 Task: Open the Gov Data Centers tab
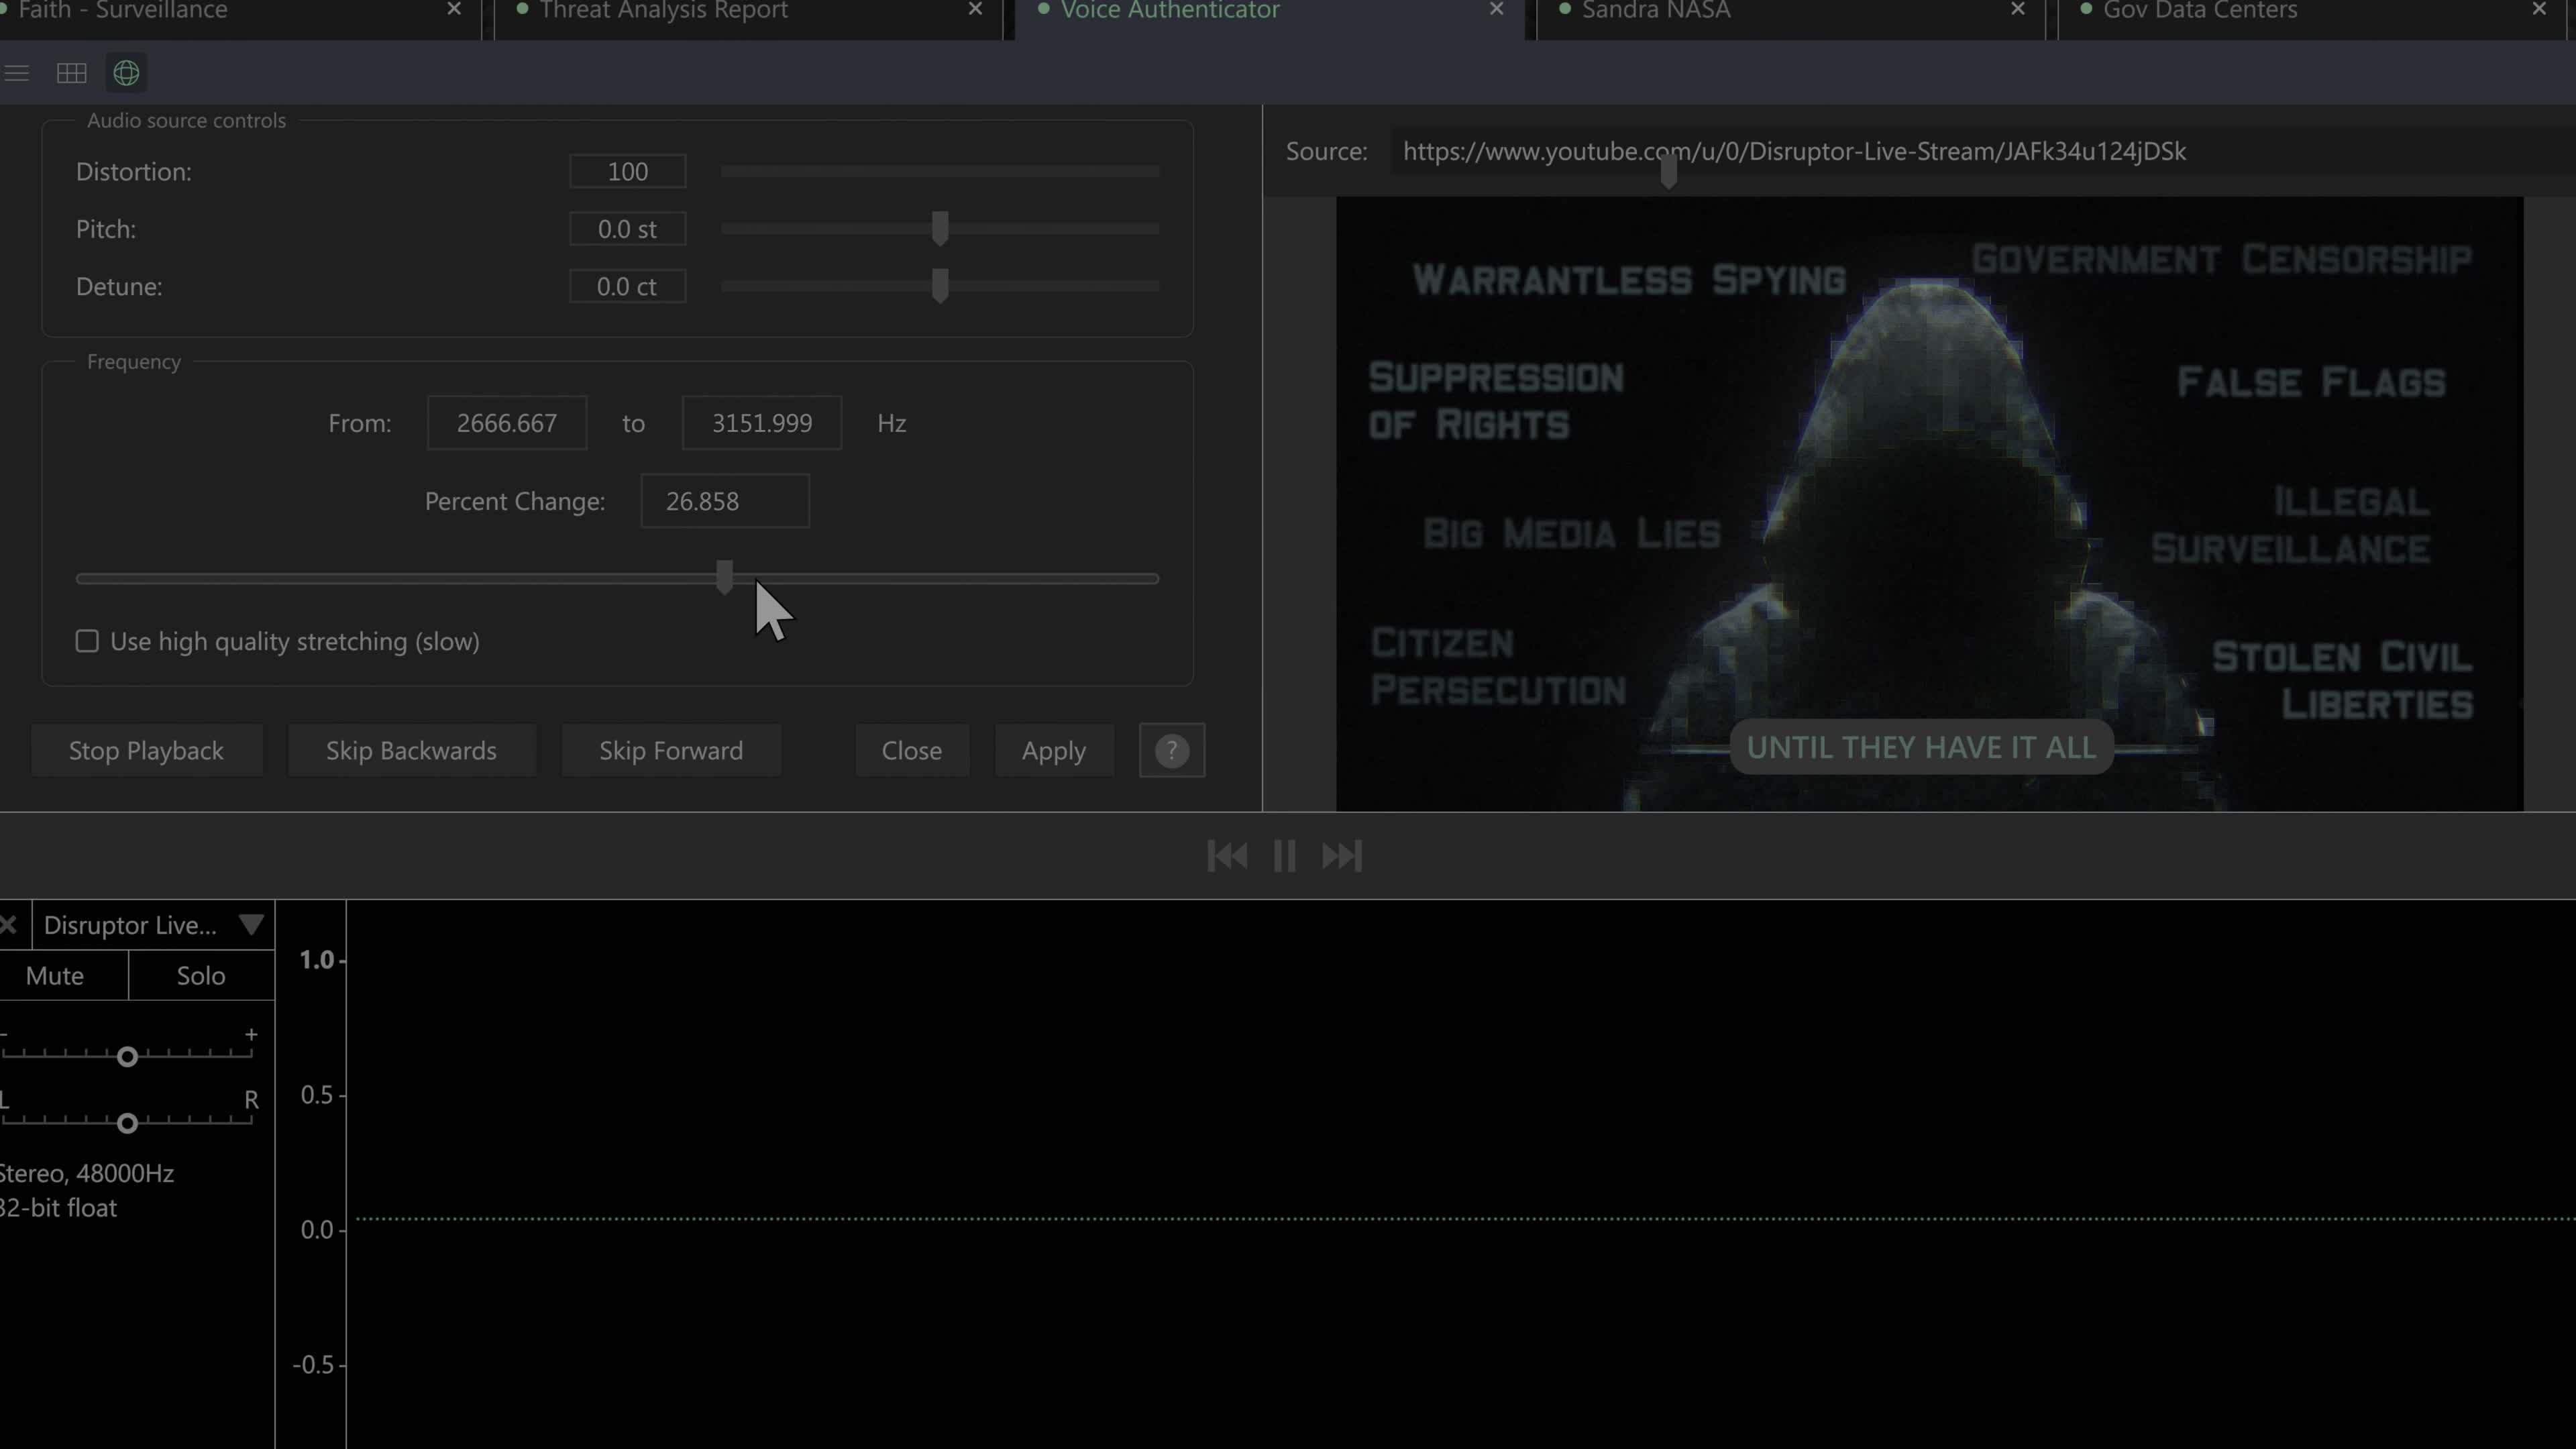click(2199, 11)
